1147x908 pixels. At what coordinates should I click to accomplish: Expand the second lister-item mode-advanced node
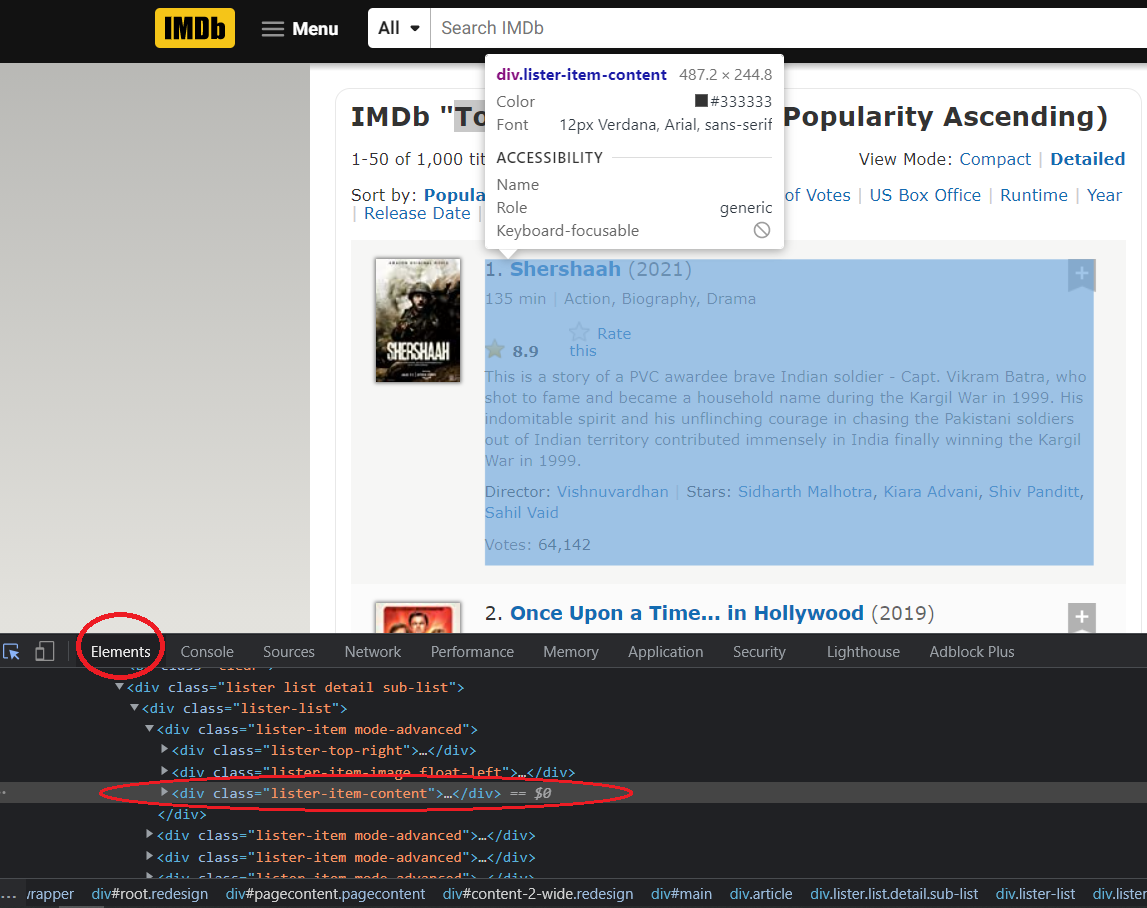[149, 834]
